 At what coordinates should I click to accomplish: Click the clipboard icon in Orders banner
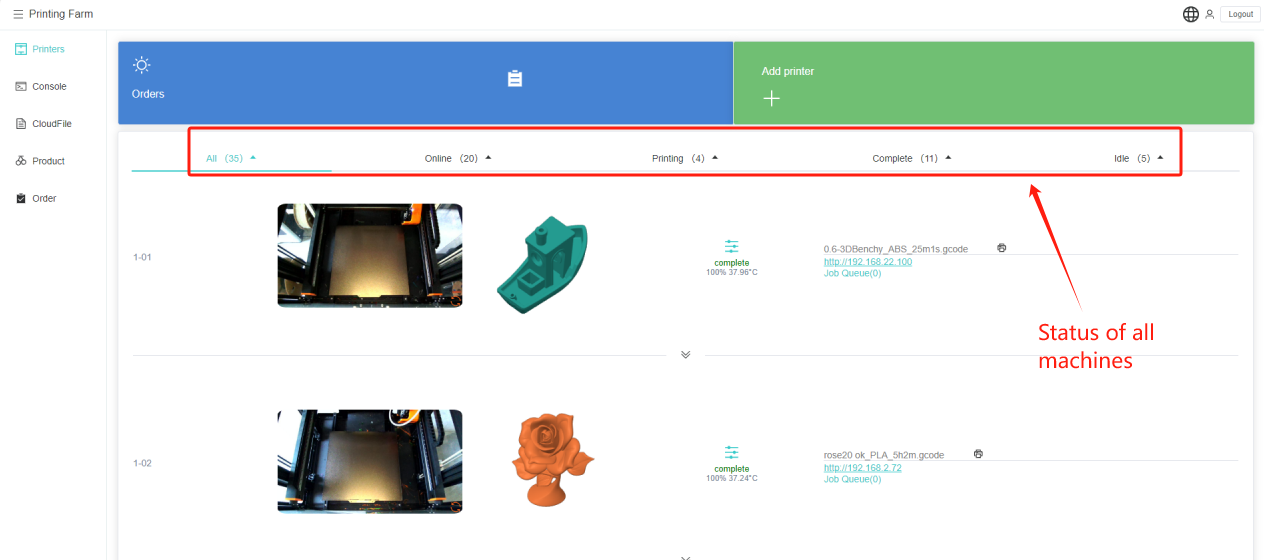click(x=515, y=78)
